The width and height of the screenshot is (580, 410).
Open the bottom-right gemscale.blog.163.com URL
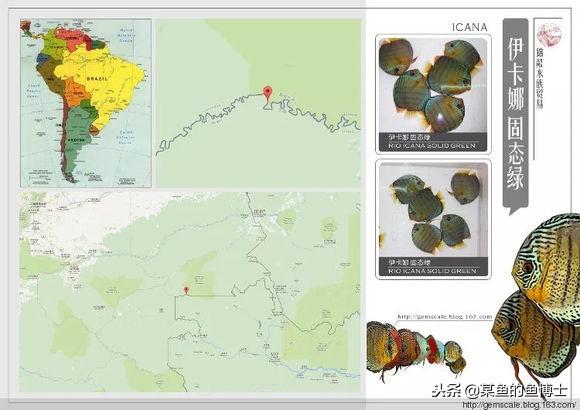click(x=519, y=404)
